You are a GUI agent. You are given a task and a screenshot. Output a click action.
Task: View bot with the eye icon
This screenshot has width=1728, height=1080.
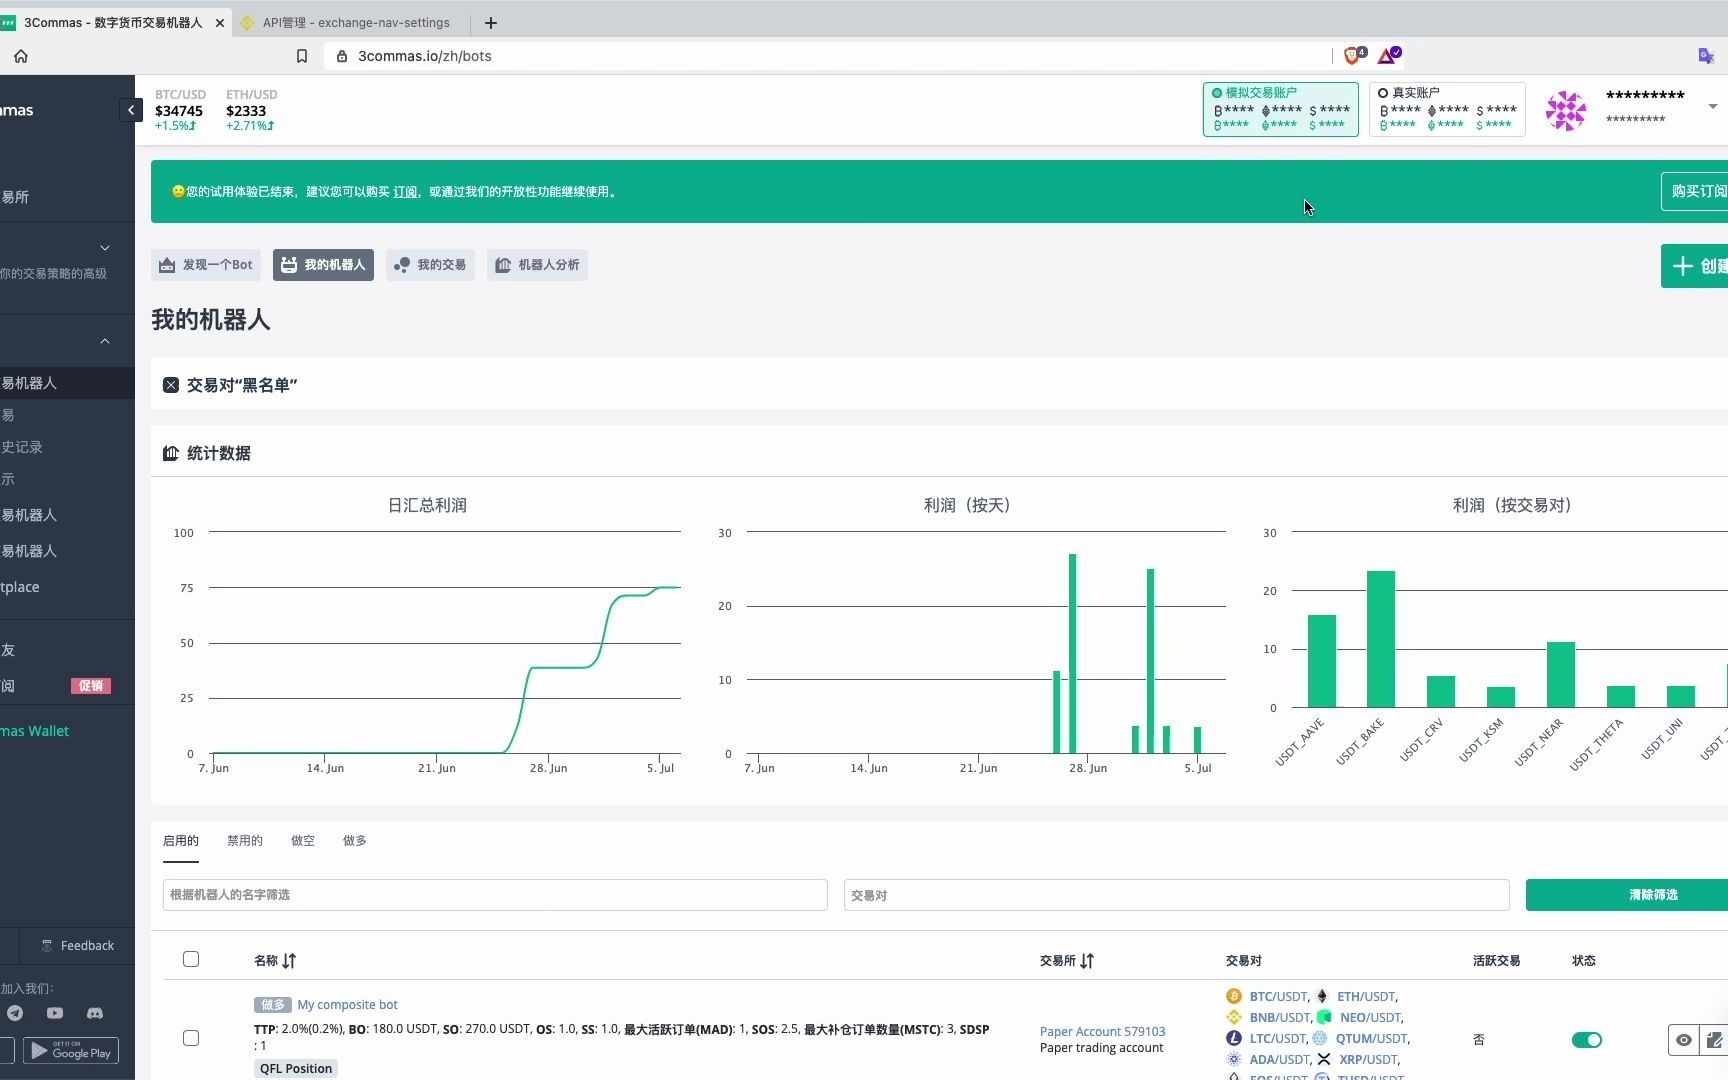pos(1684,1040)
